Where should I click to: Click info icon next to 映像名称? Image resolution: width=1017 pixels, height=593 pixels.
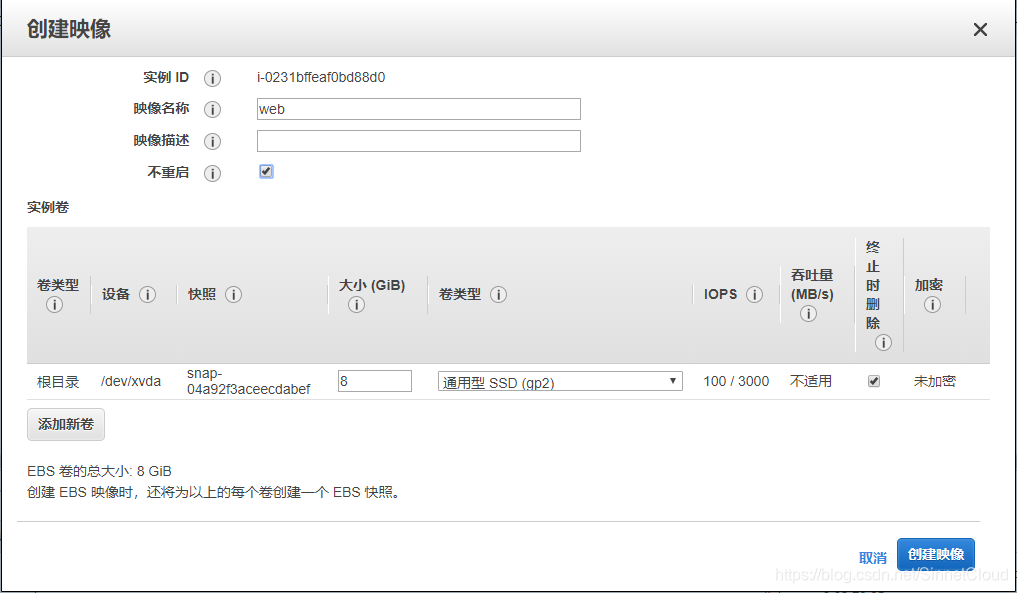pos(212,110)
